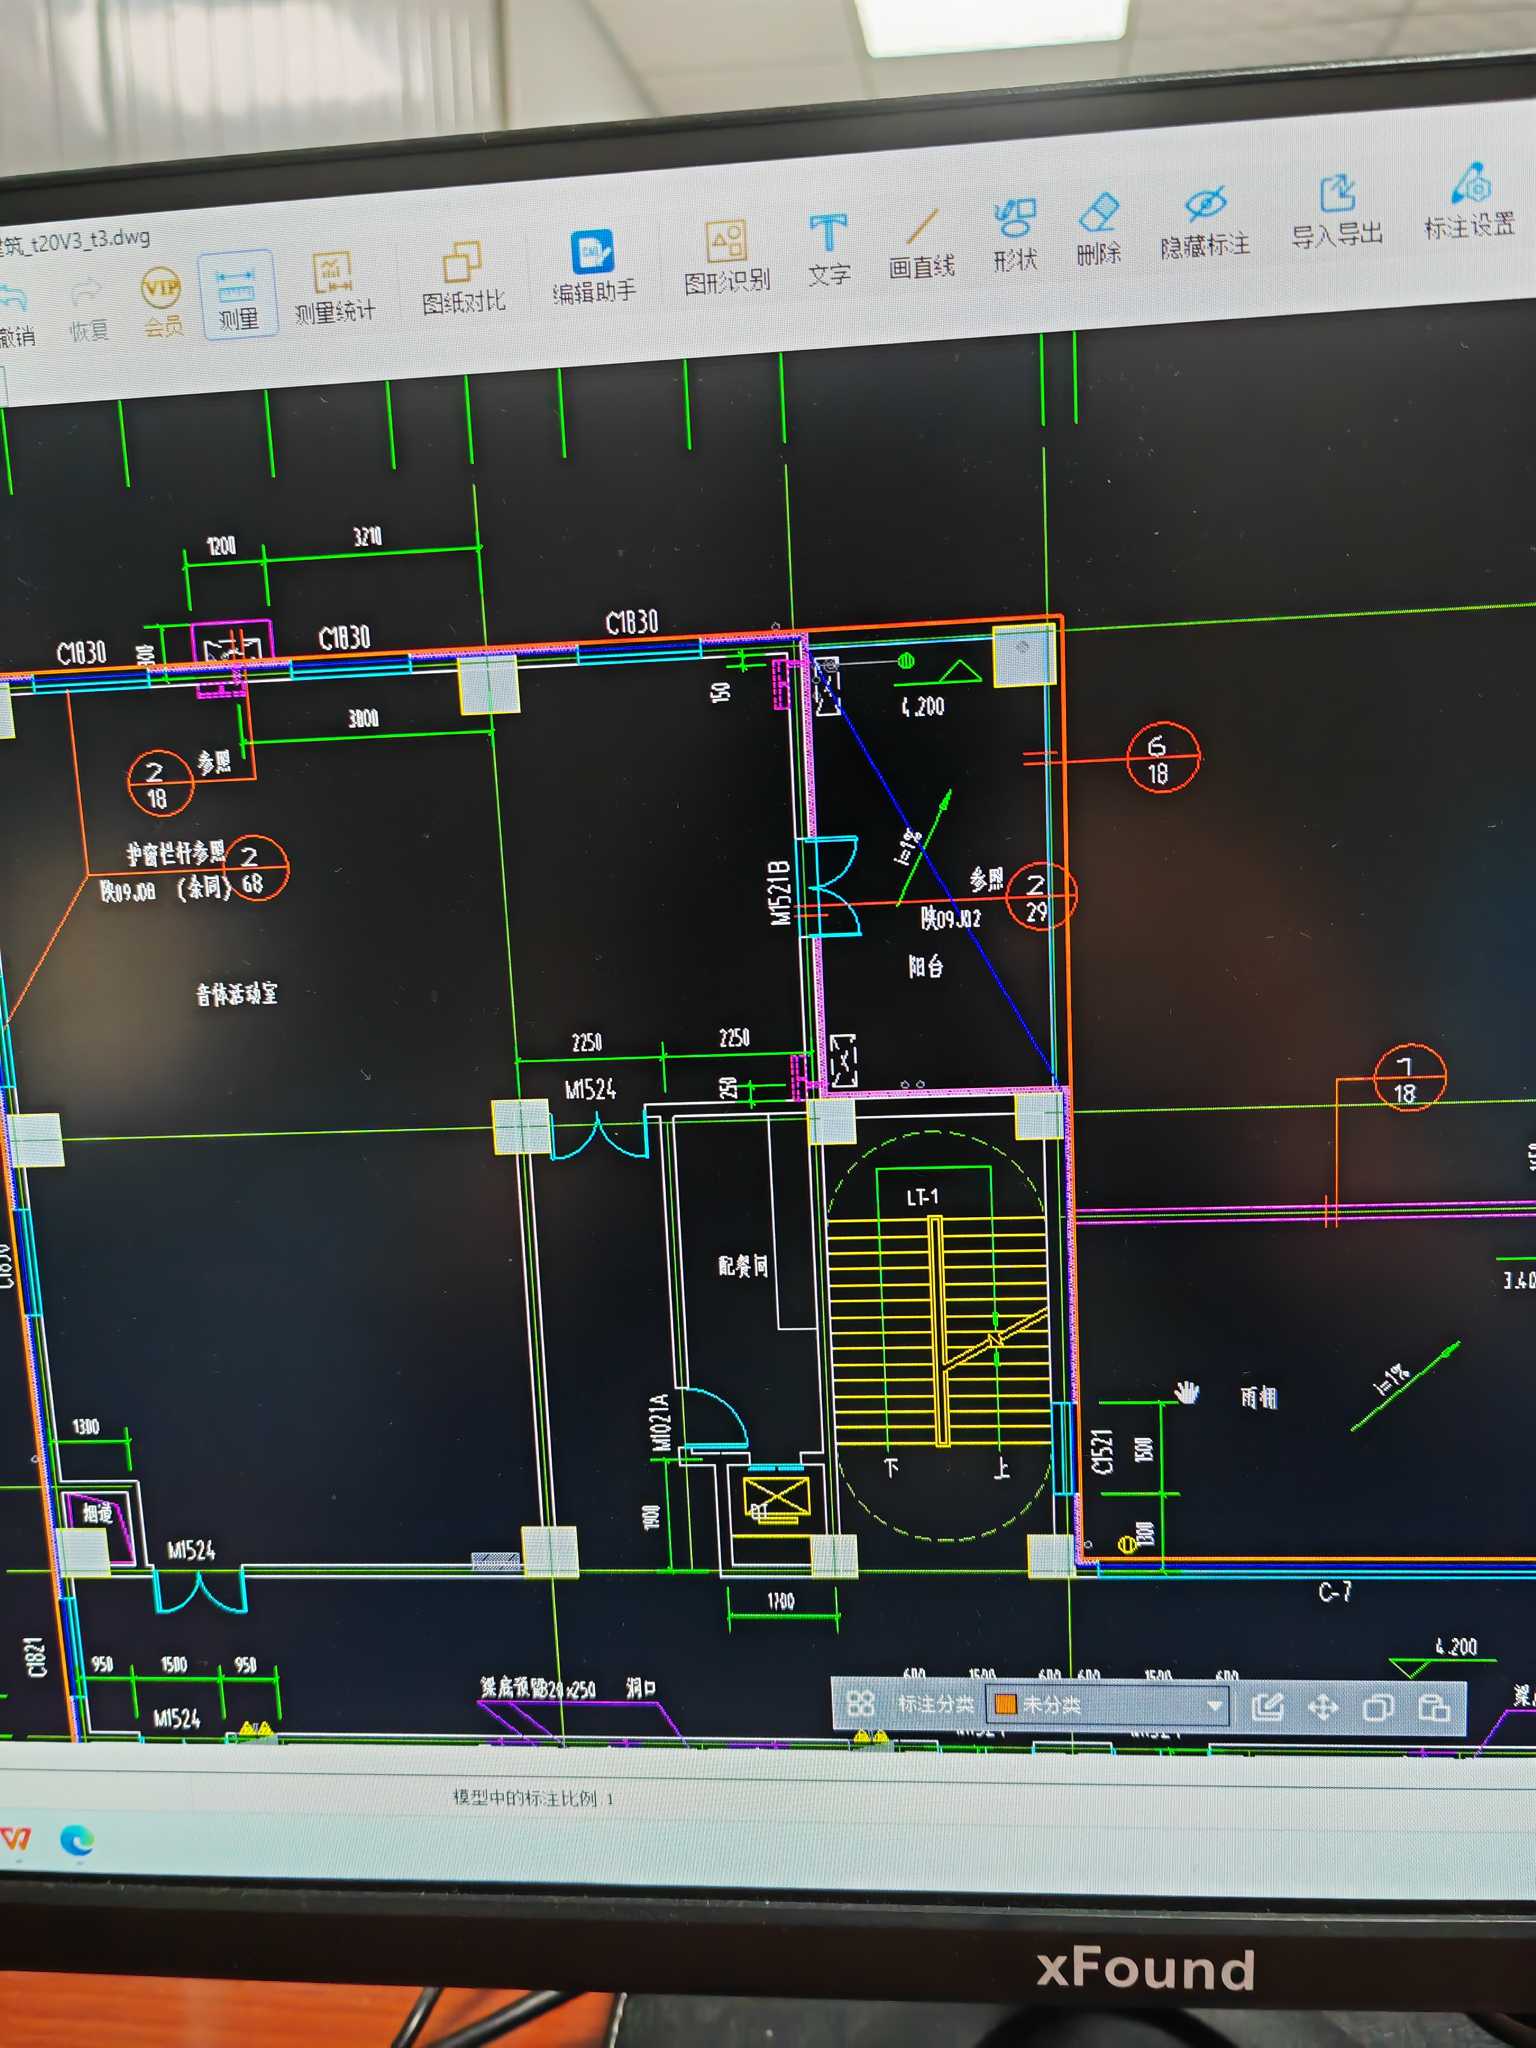
Task: Launch the 编辑助手 edit assistant
Action: (x=593, y=267)
